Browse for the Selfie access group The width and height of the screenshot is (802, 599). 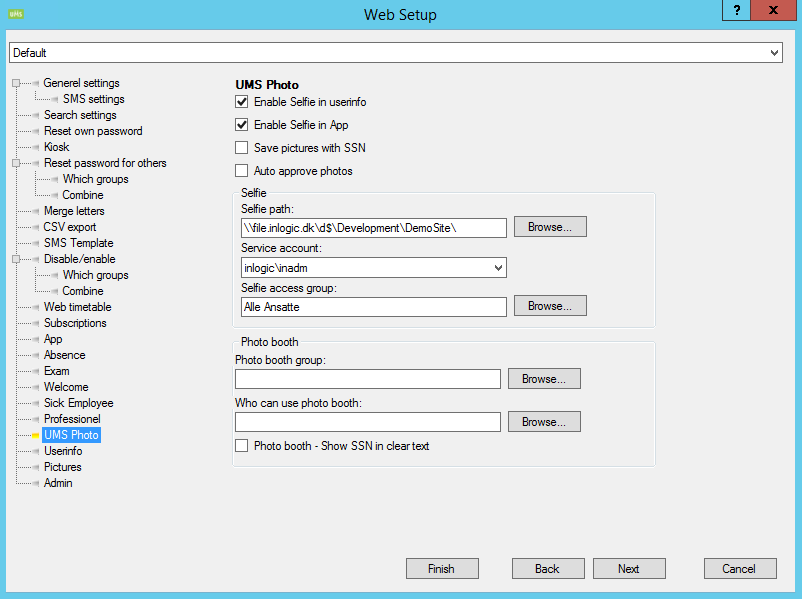click(x=550, y=306)
